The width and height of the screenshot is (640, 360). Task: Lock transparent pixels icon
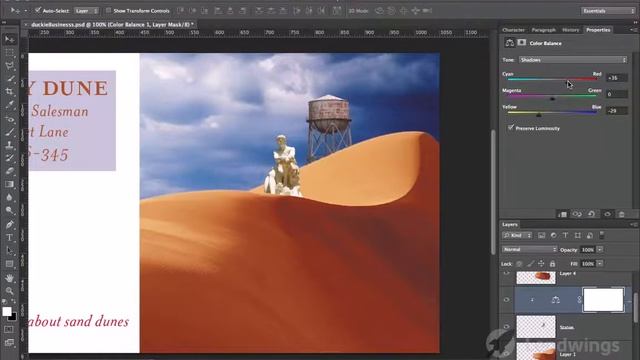pyautogui.click(x=519, y=264)
